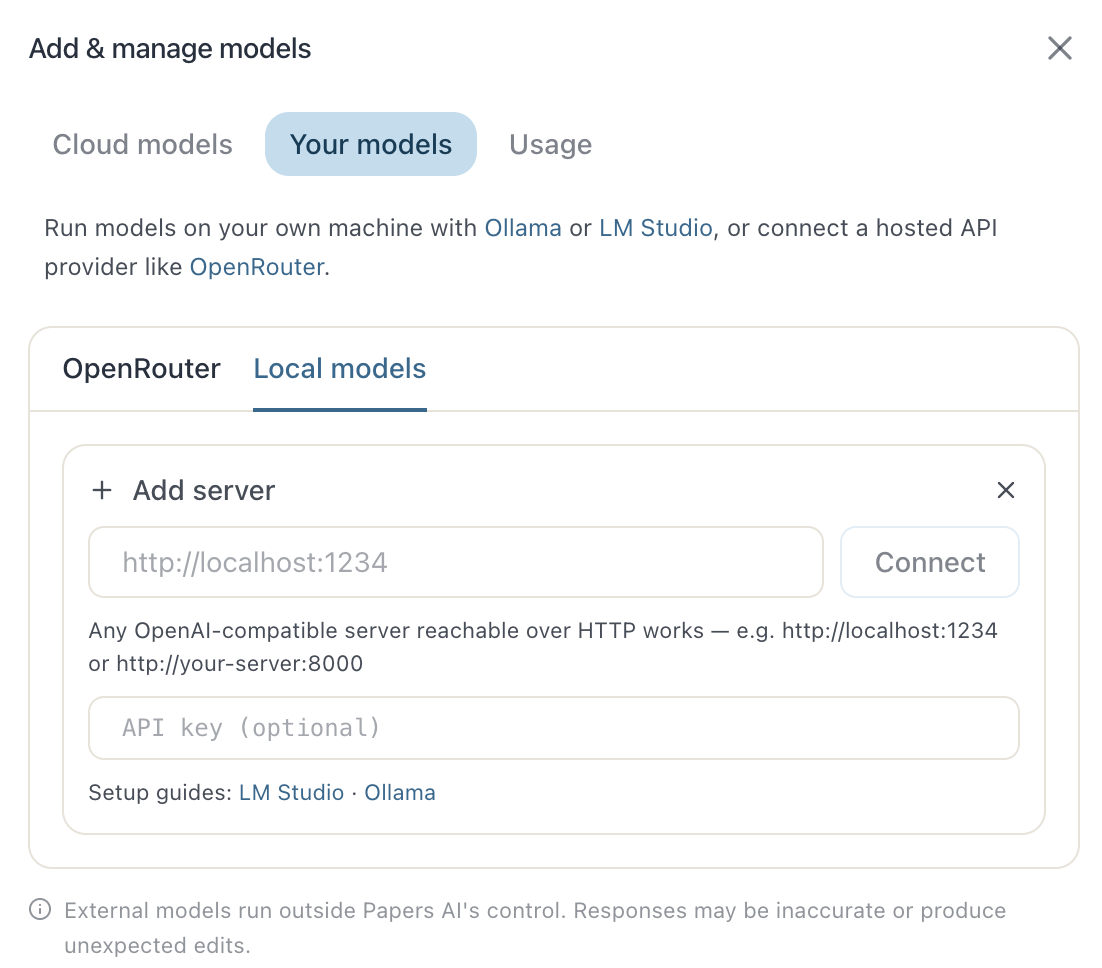The height and width of the screenshot is (968, 1102).
Task: Switch to the OpenRouter sub-tab
Action: tap(141, 369)
